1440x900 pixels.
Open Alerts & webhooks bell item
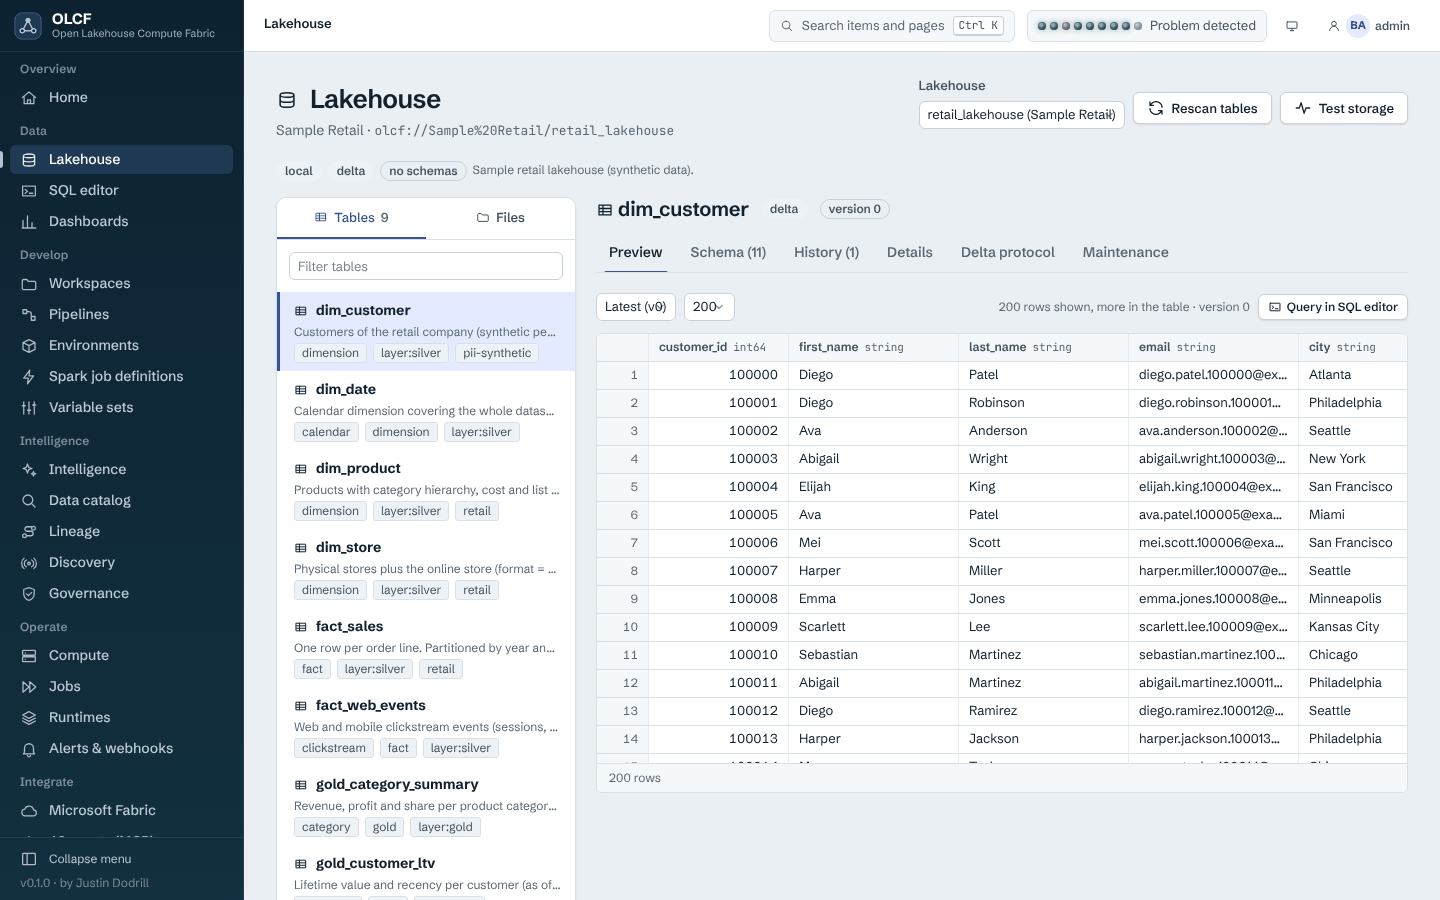[x=121, y=748]
